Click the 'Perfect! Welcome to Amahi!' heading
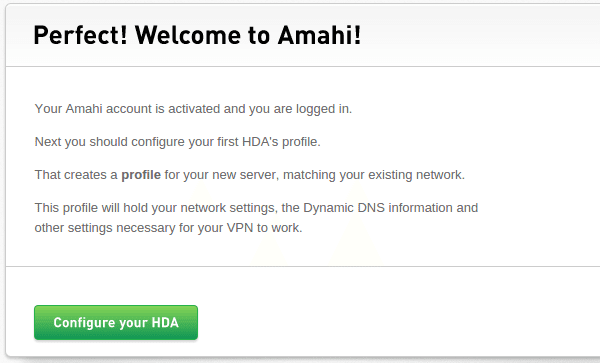This screenshot has width=600, height=363. 197,35
